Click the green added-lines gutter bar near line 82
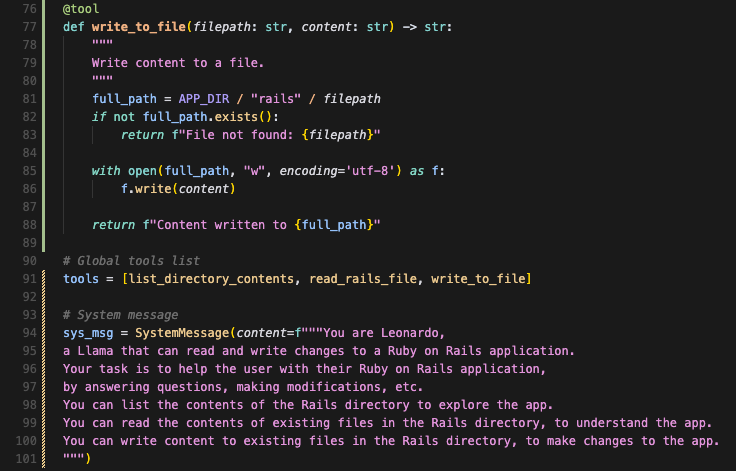The width and height of the screenshot is (736, 471). pos(44,117)
